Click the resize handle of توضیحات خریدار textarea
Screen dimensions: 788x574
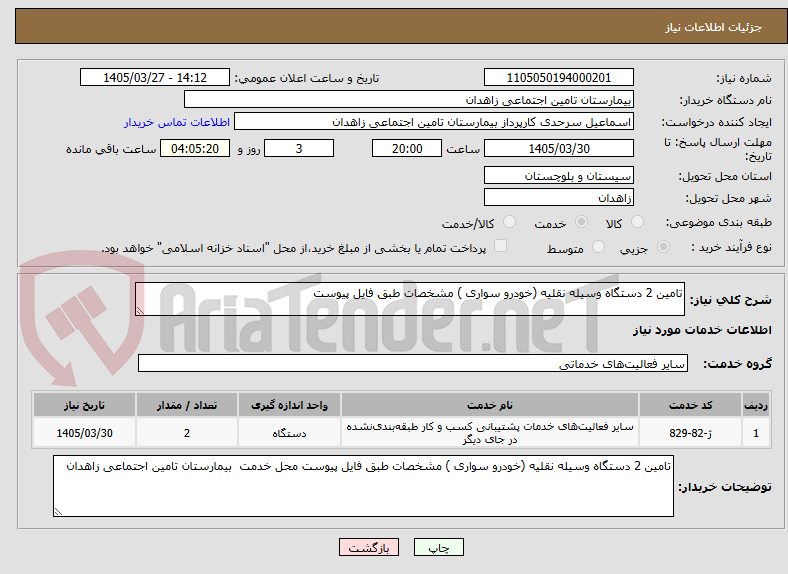coord(58,512)
